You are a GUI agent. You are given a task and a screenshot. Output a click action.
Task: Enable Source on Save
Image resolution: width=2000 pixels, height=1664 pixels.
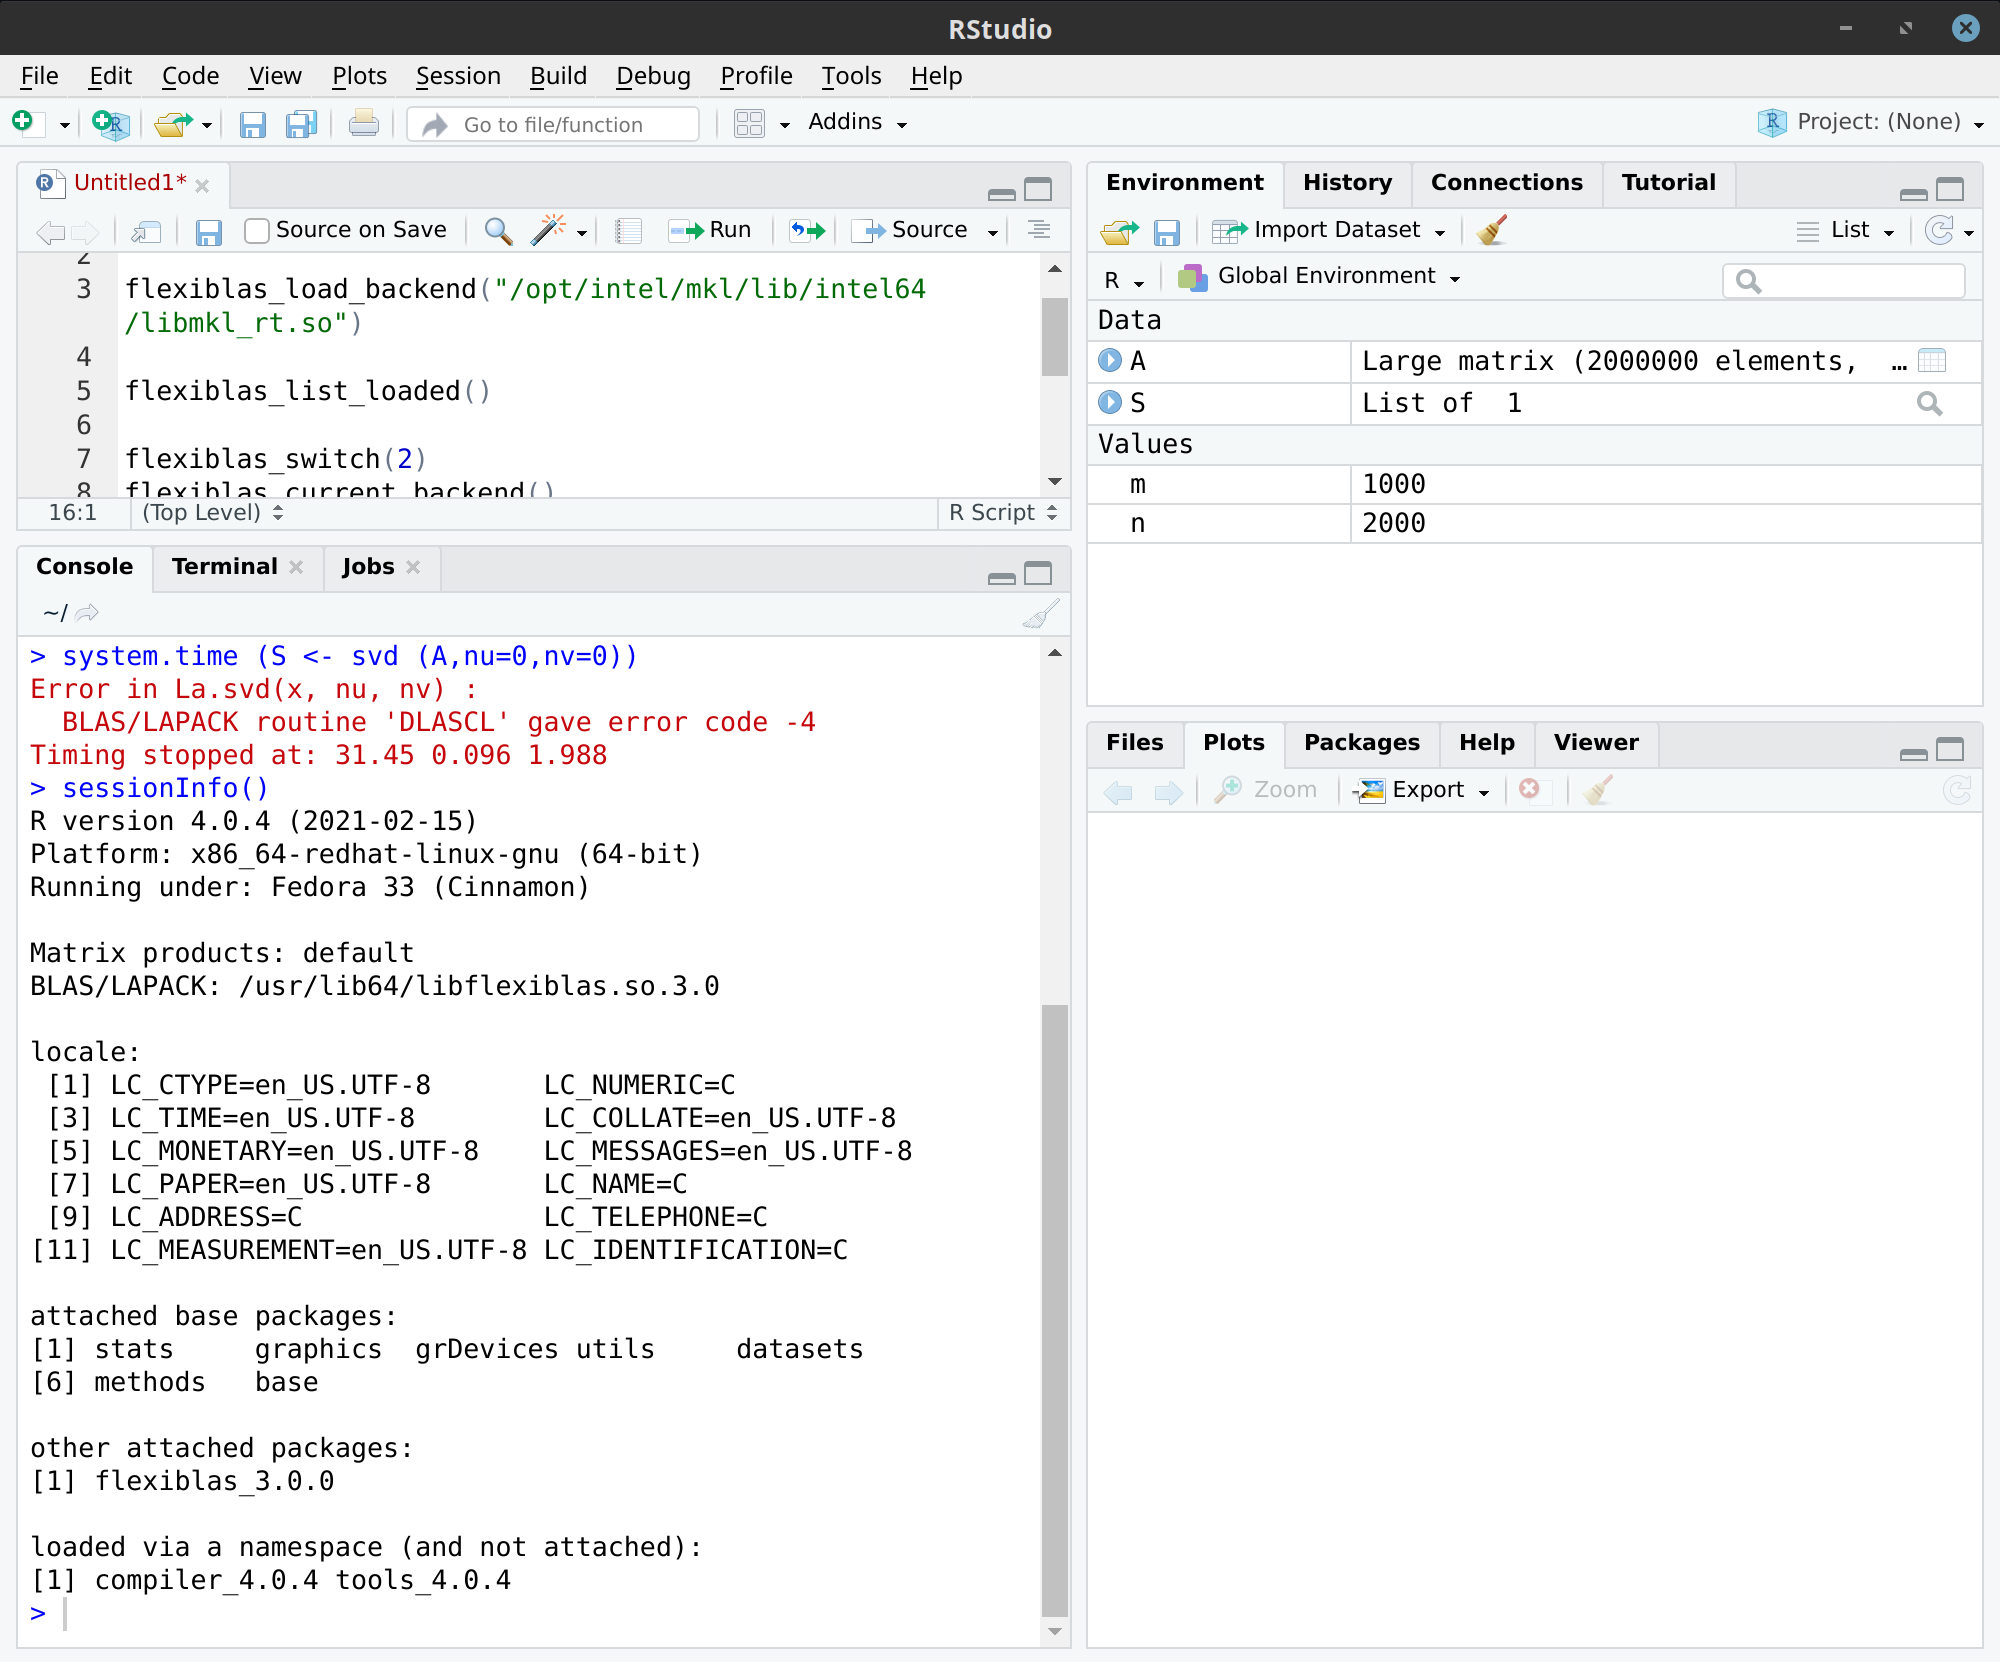point(256,230)
